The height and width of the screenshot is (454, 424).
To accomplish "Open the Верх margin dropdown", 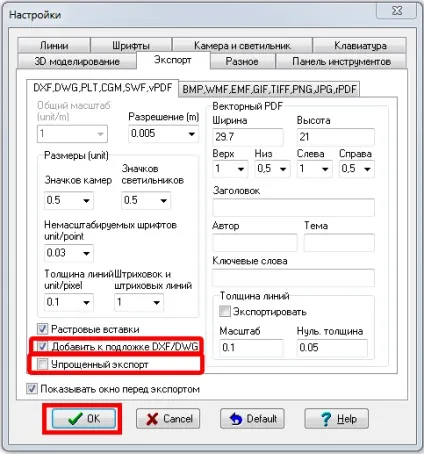I will [241, 169].
